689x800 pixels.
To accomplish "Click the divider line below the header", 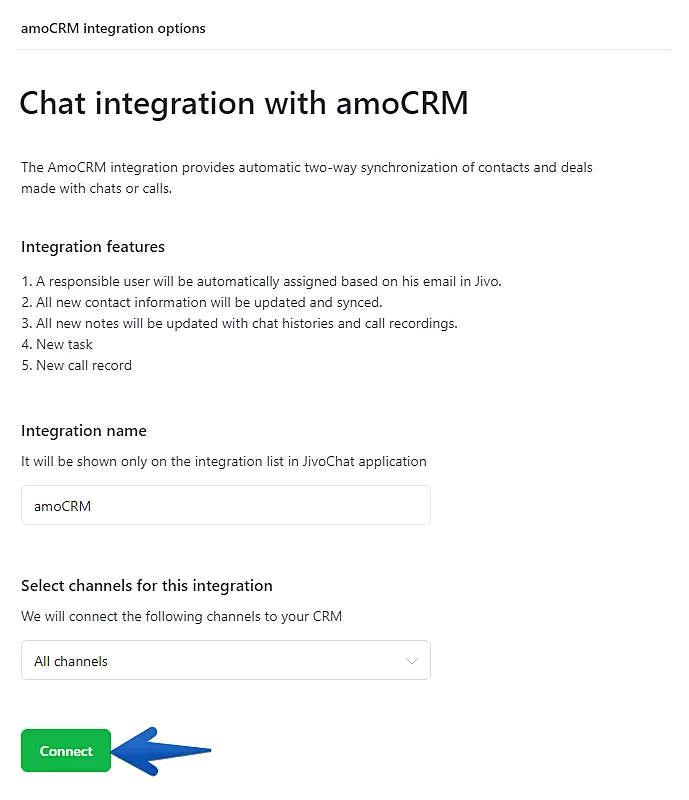I will [344, 49].
